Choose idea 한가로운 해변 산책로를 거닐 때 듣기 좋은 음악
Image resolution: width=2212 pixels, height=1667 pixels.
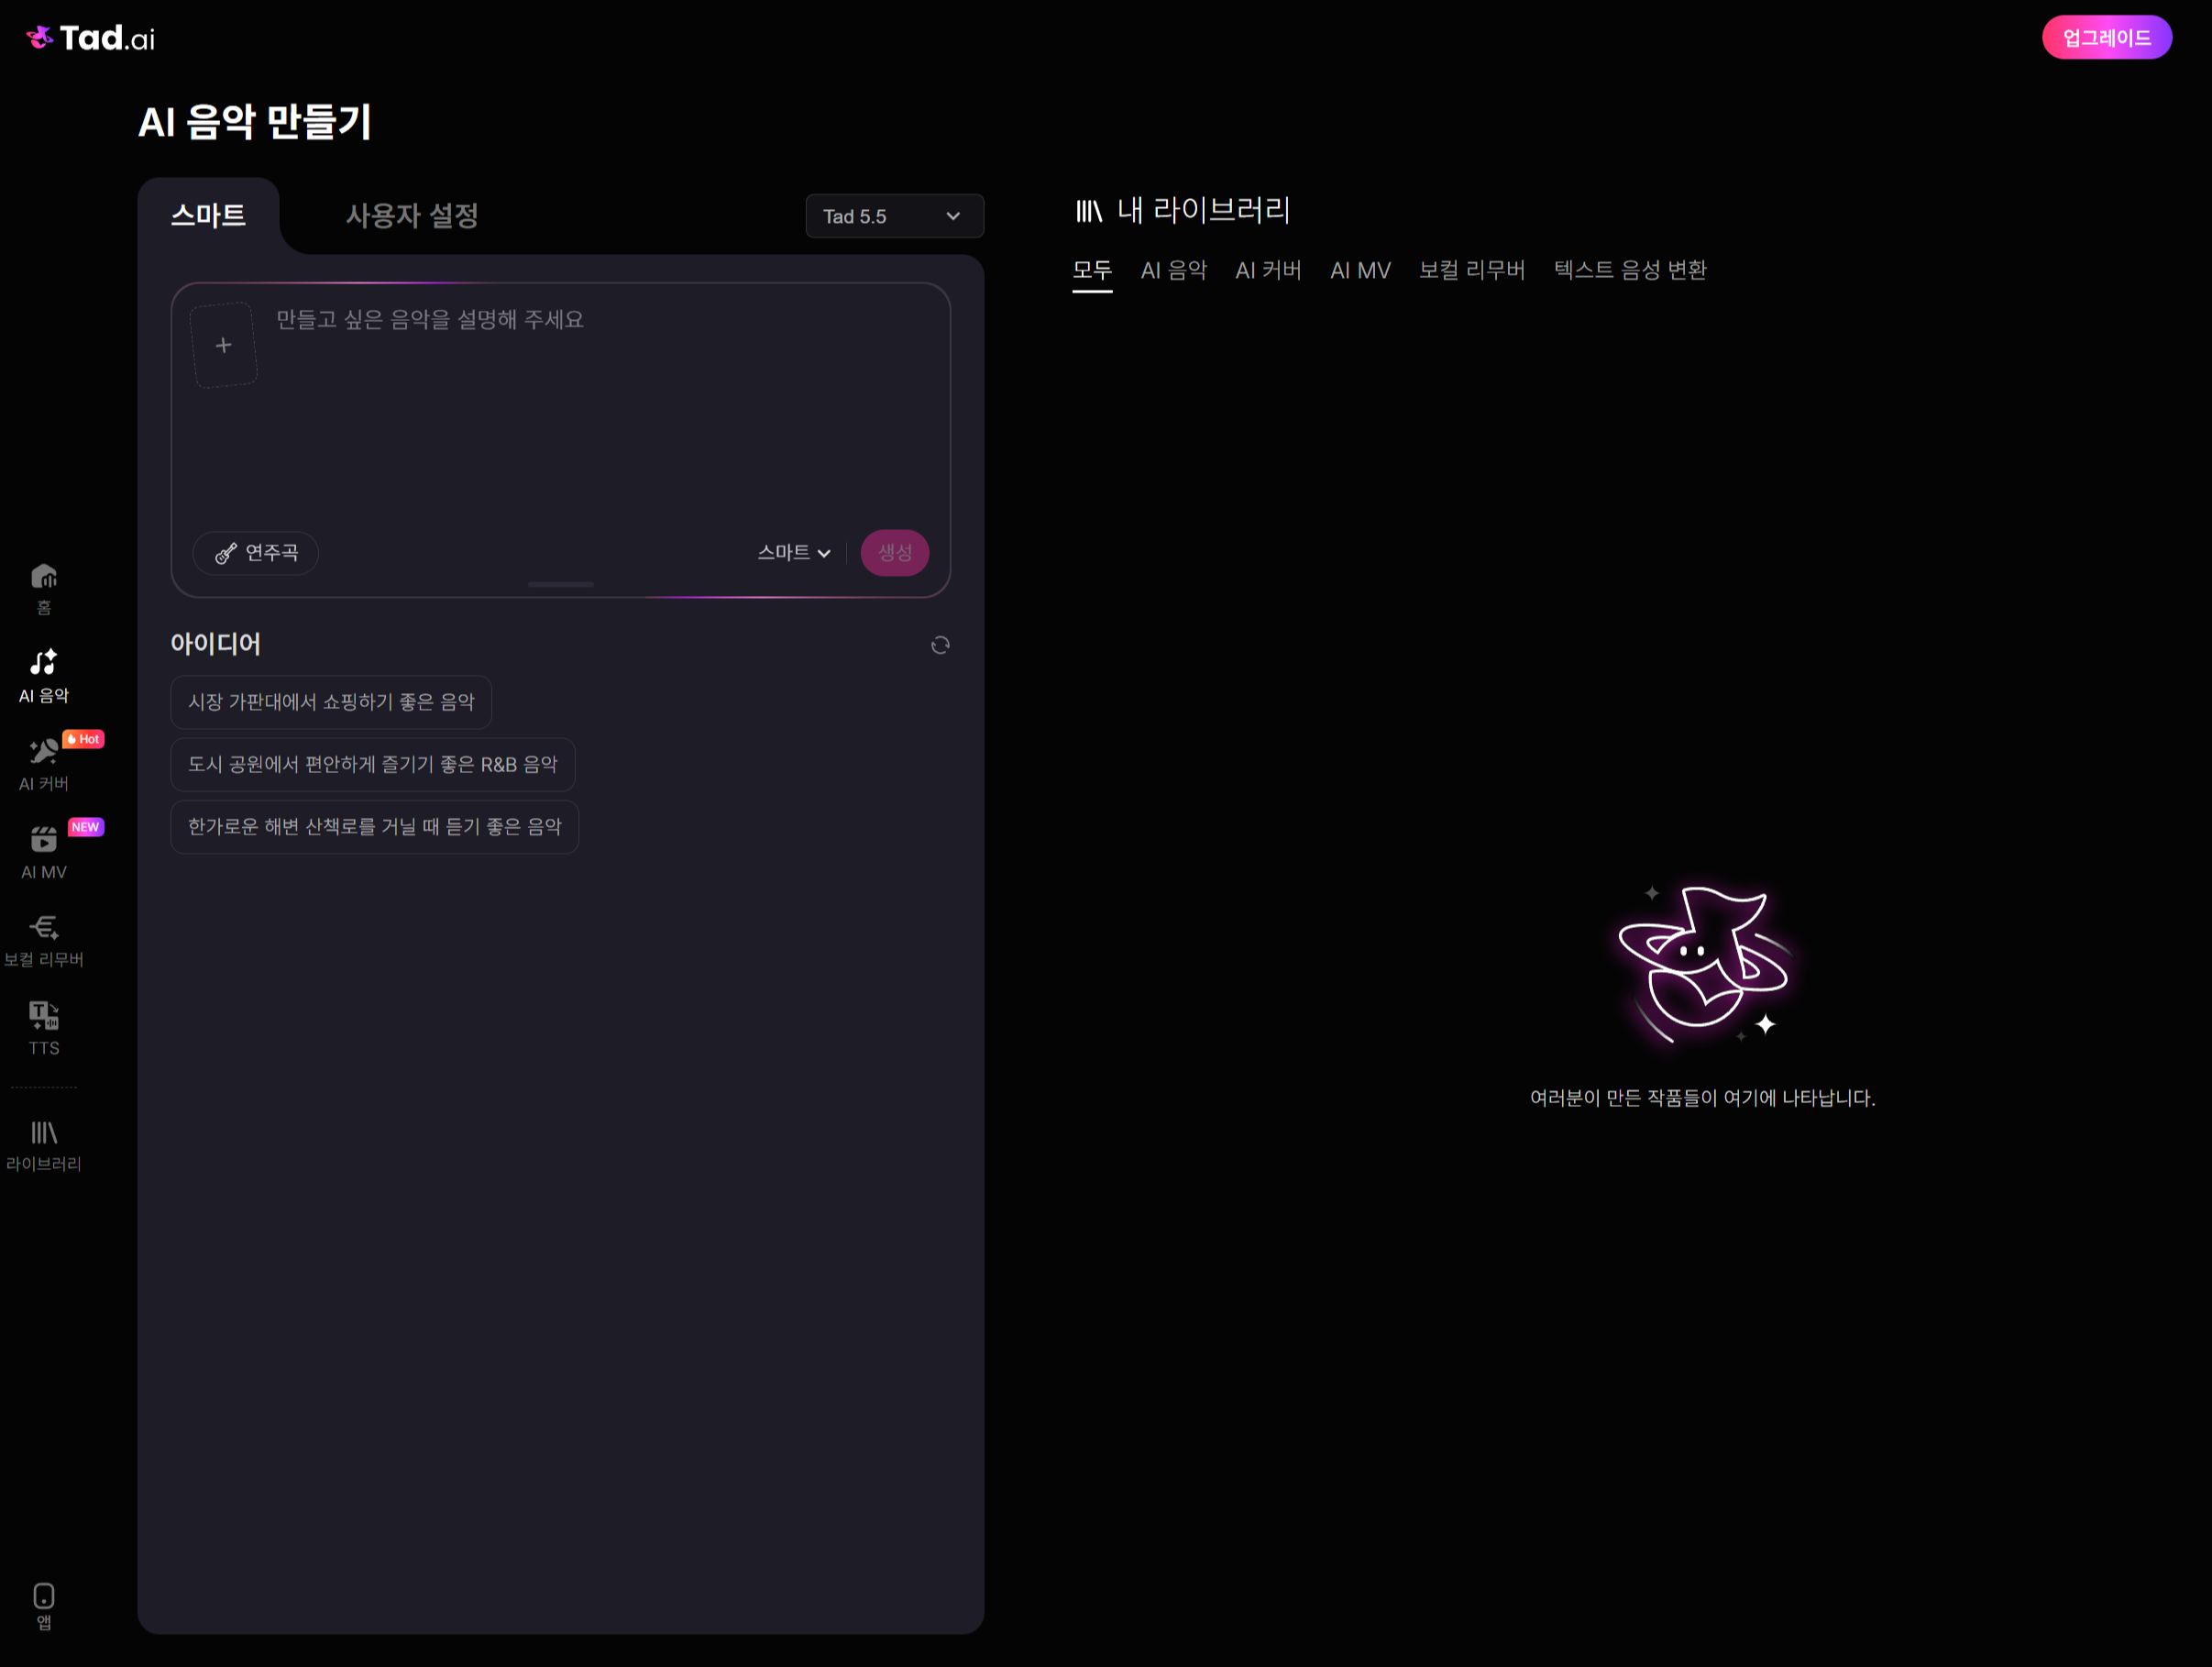375,827
